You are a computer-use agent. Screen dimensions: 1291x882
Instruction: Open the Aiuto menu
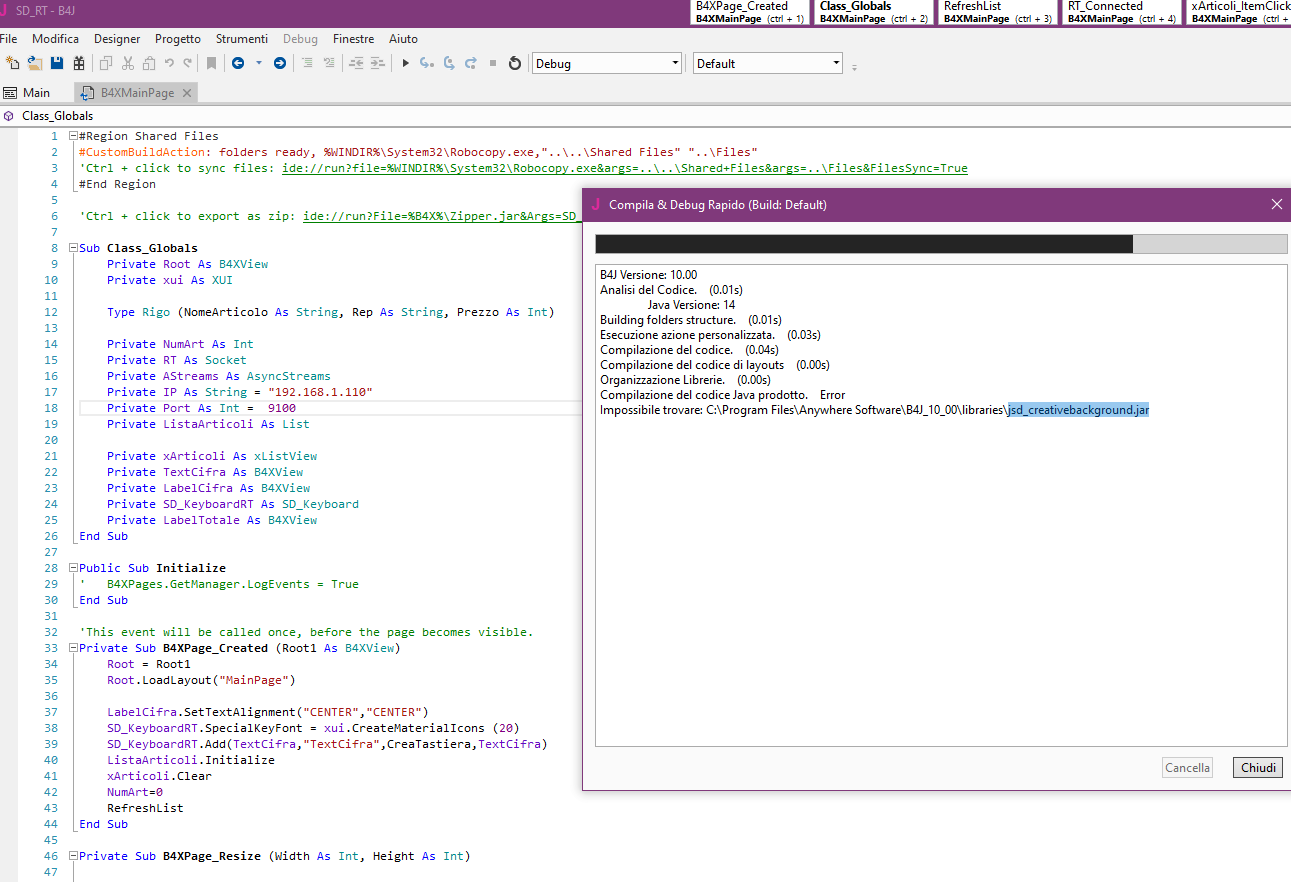point(403,39)
